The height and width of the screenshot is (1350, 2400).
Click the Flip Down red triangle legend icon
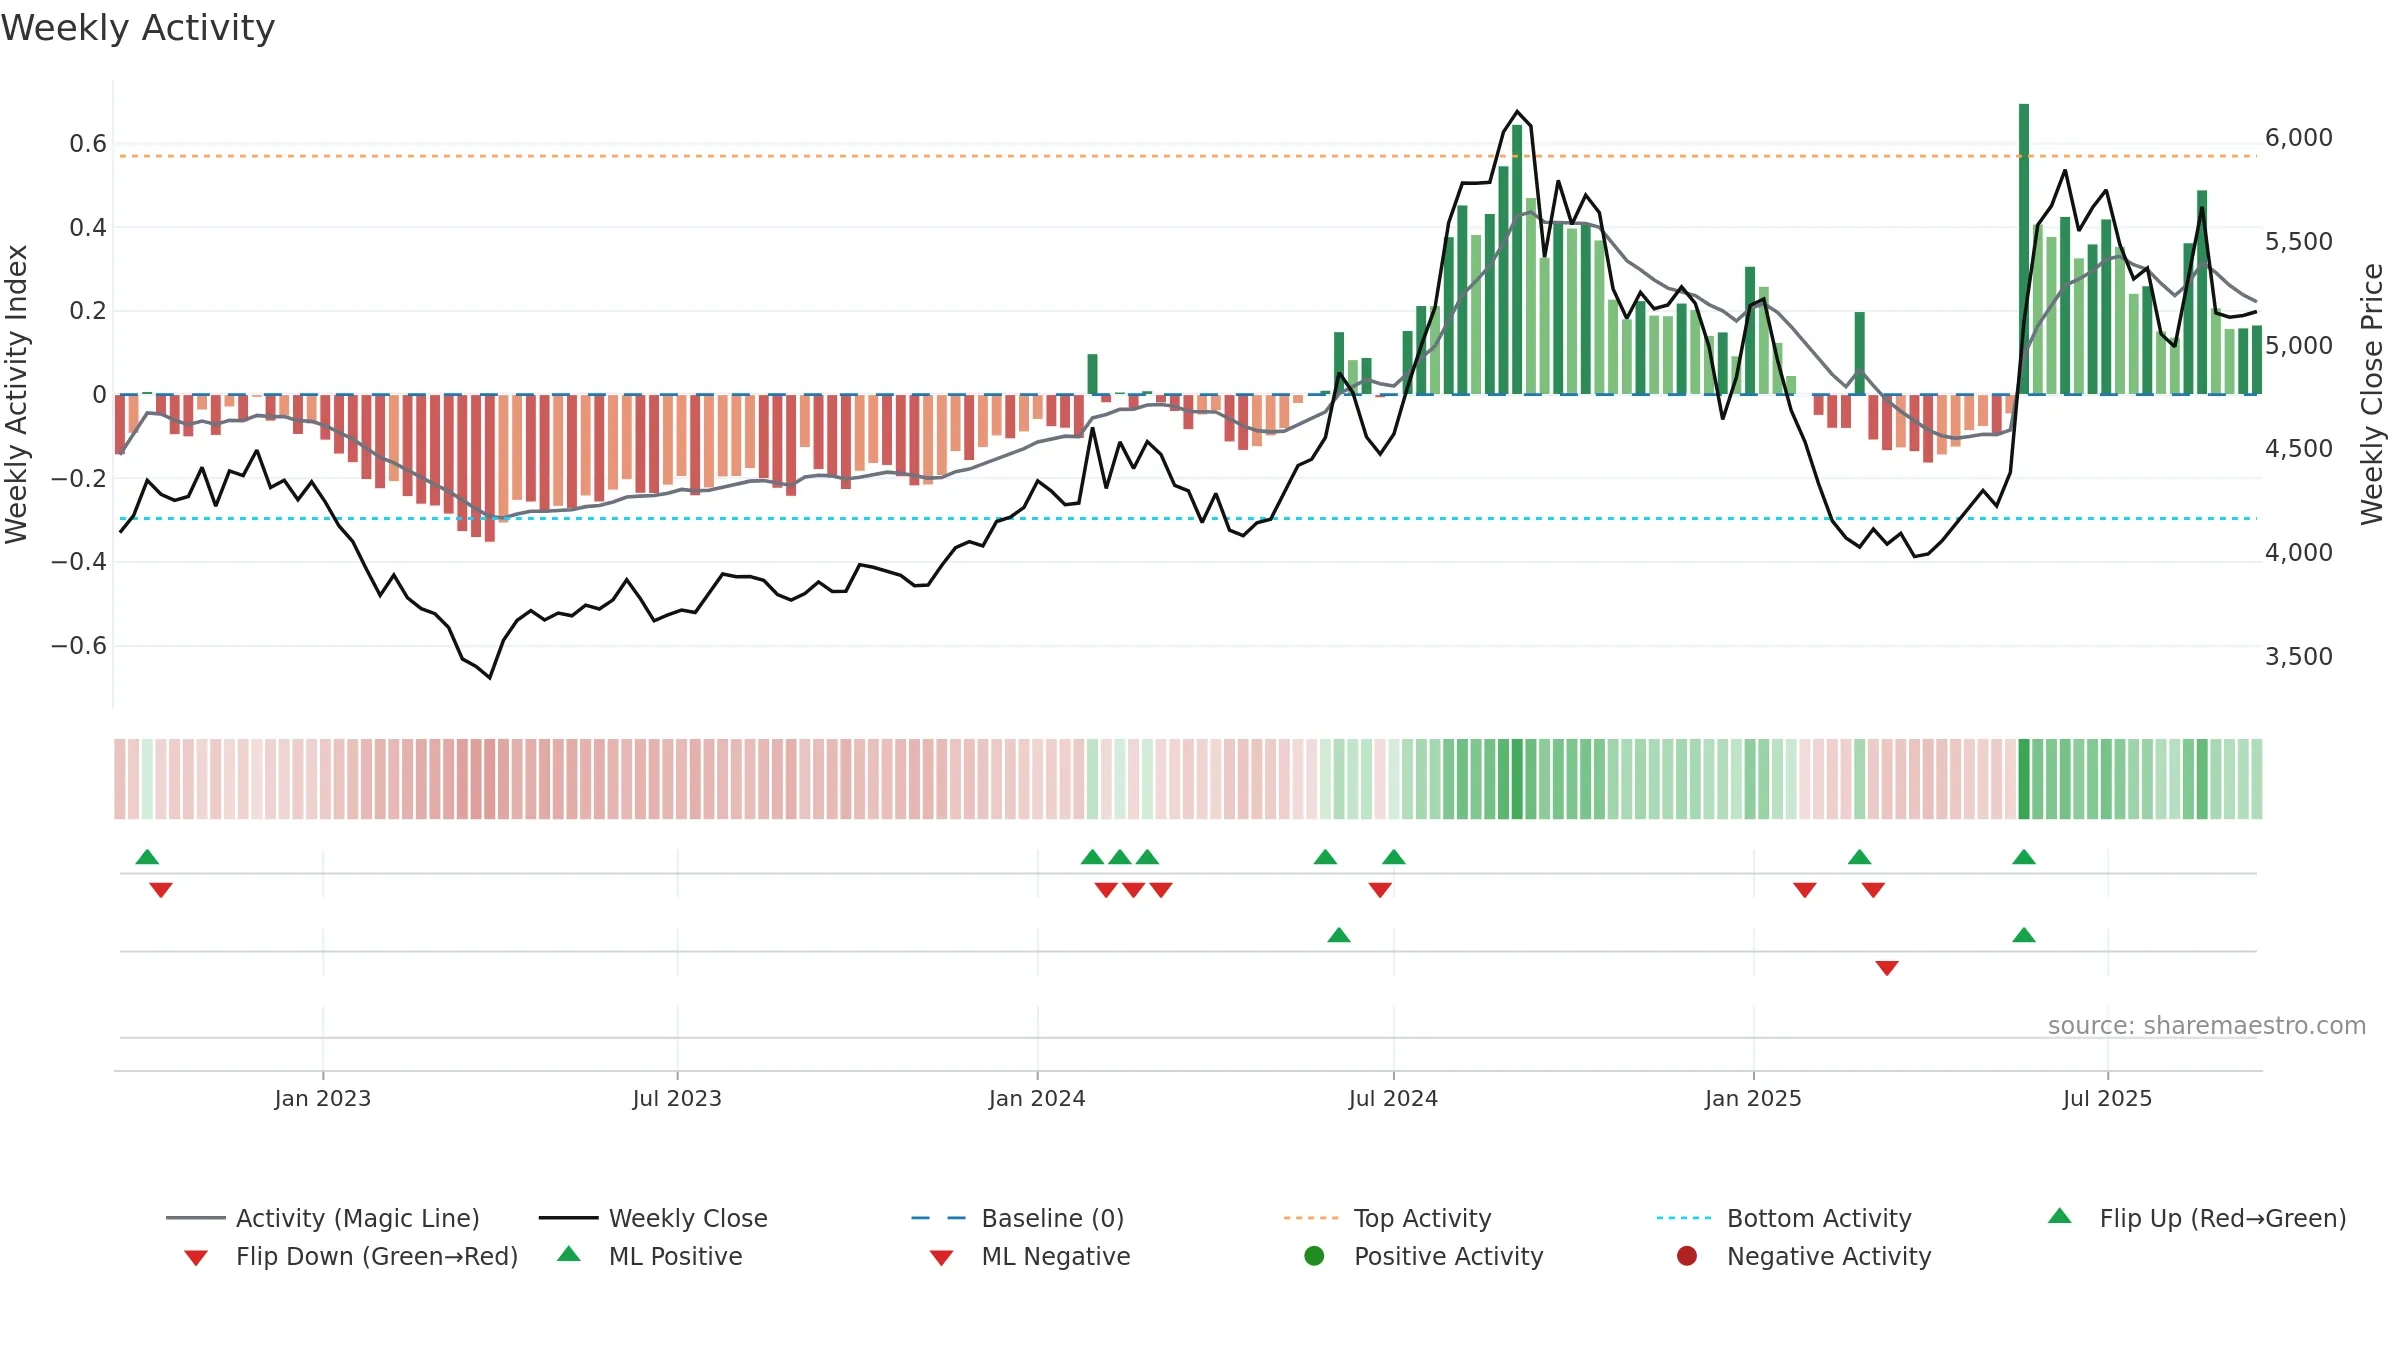point(196,1258)
